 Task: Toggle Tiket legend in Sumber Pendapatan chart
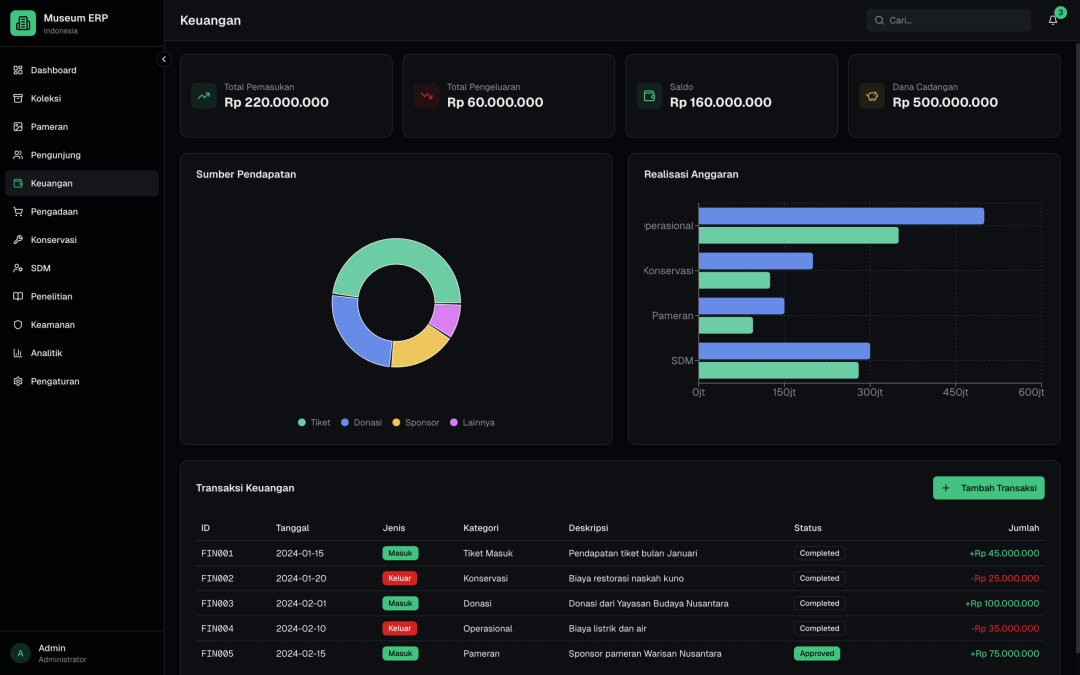pyautogui.click(x=314, y=423)
